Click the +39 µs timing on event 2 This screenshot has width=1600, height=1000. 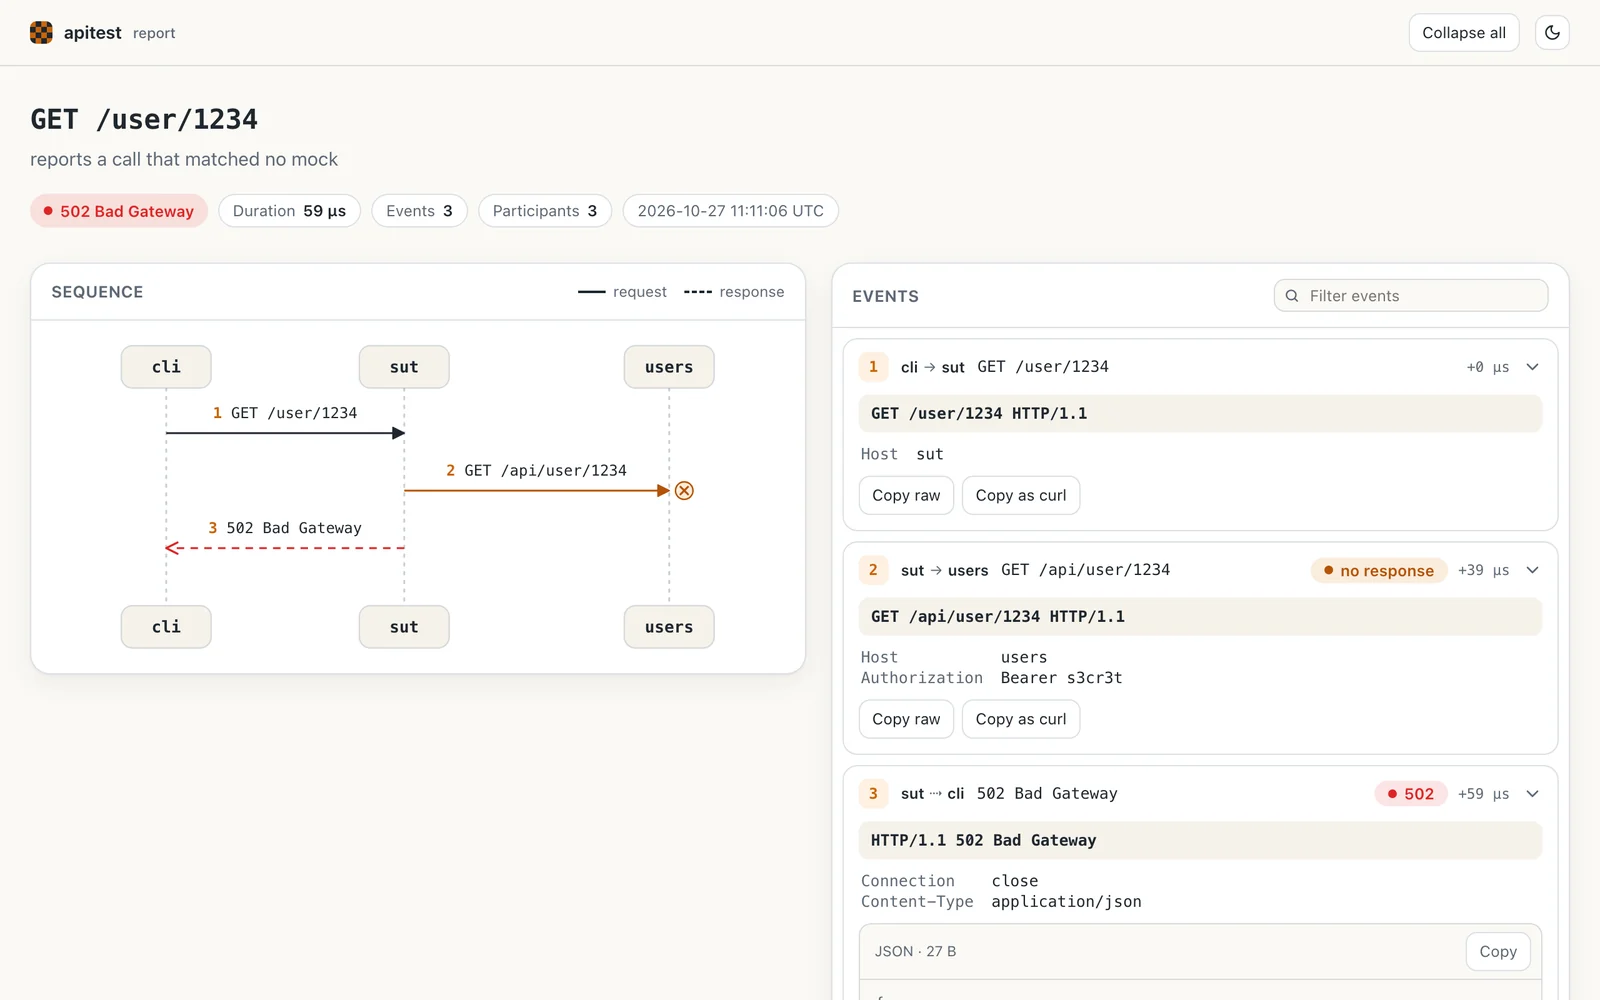pyautogui.click(x=1483, y=570)
